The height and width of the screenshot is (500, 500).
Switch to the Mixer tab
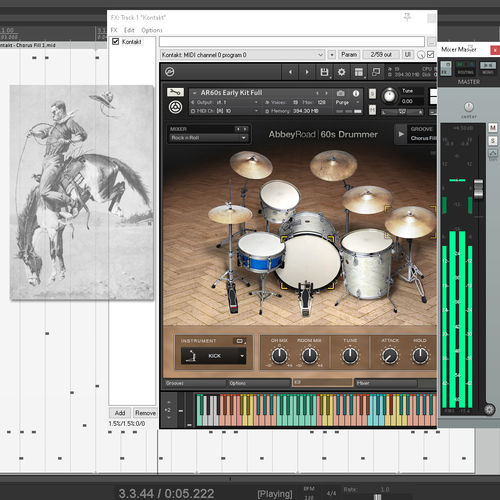386,383
